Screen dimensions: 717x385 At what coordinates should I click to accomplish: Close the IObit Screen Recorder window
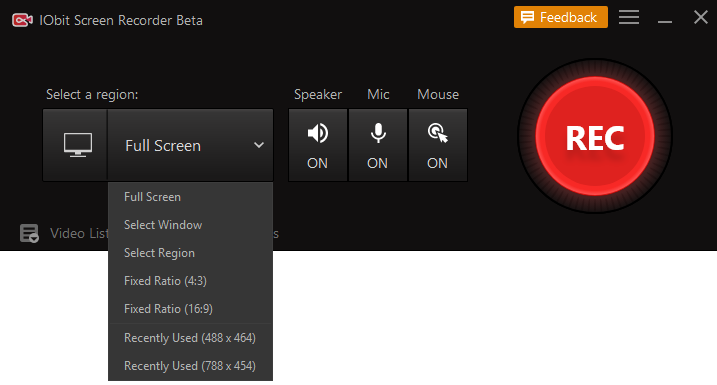click(x=701, y=17)
